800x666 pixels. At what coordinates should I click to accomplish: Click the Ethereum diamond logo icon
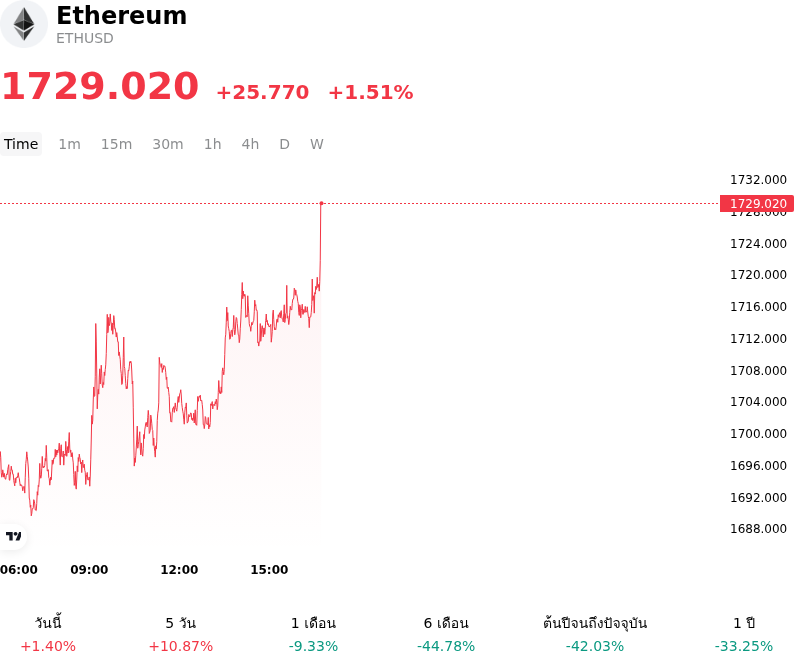pyautogui.click(x=23, y=24)
